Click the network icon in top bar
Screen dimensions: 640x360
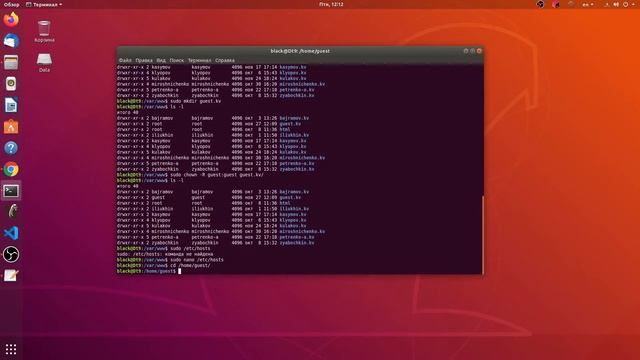point(607,4)
